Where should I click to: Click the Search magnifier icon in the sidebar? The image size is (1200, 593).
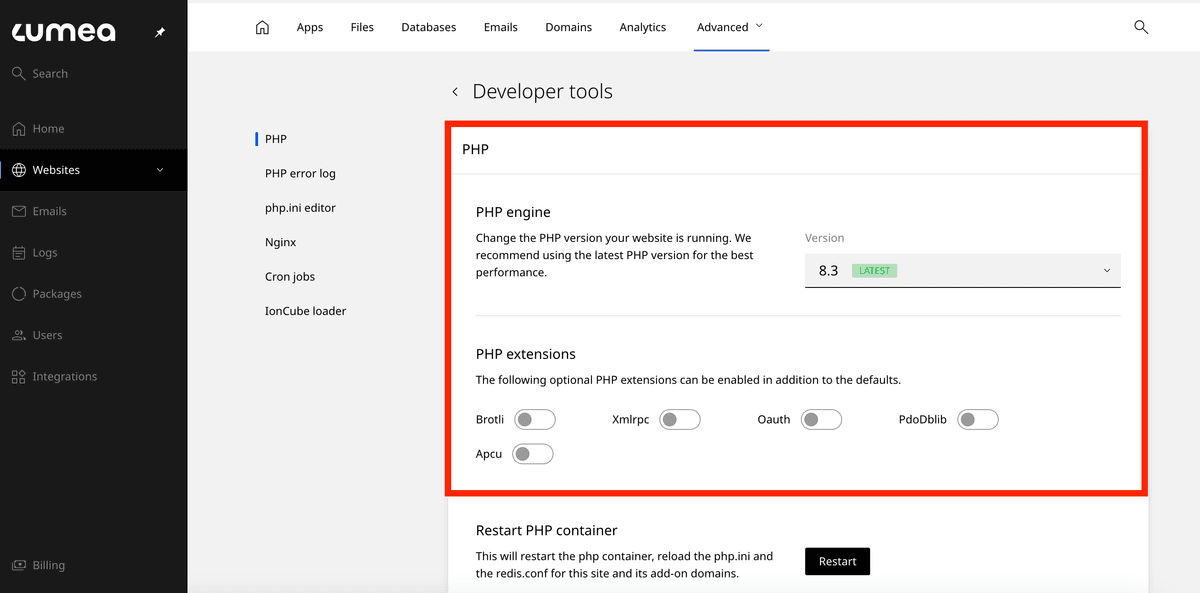[x=18, y=73]
